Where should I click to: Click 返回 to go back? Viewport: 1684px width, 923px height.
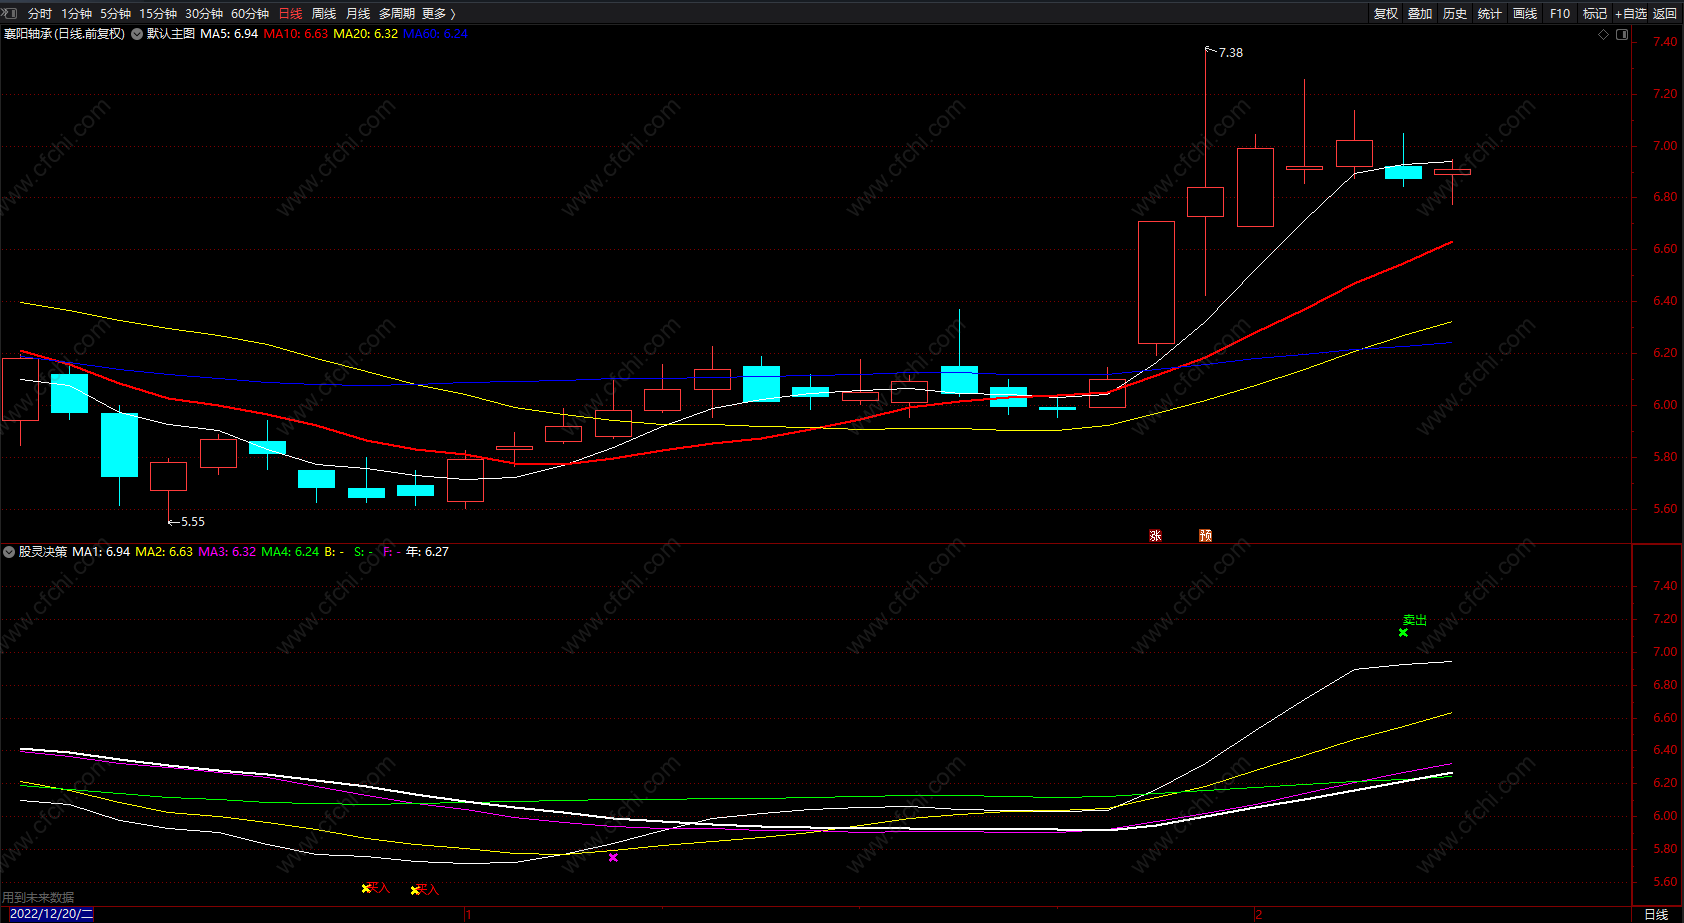point(1665,14)
